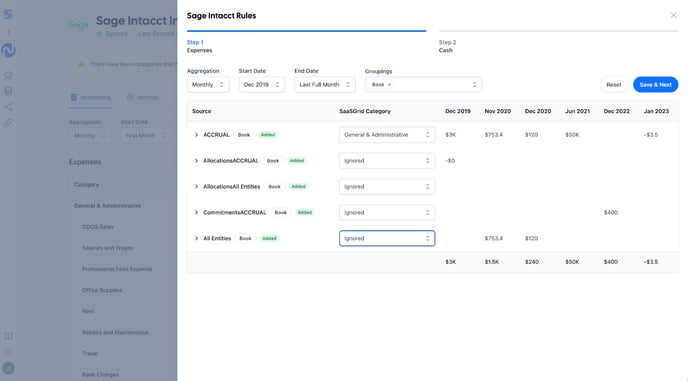Viewport: 688px width, 381px height.
Task: Click the Book badge on ACCRUAL row
Action: tap(244, 135)
